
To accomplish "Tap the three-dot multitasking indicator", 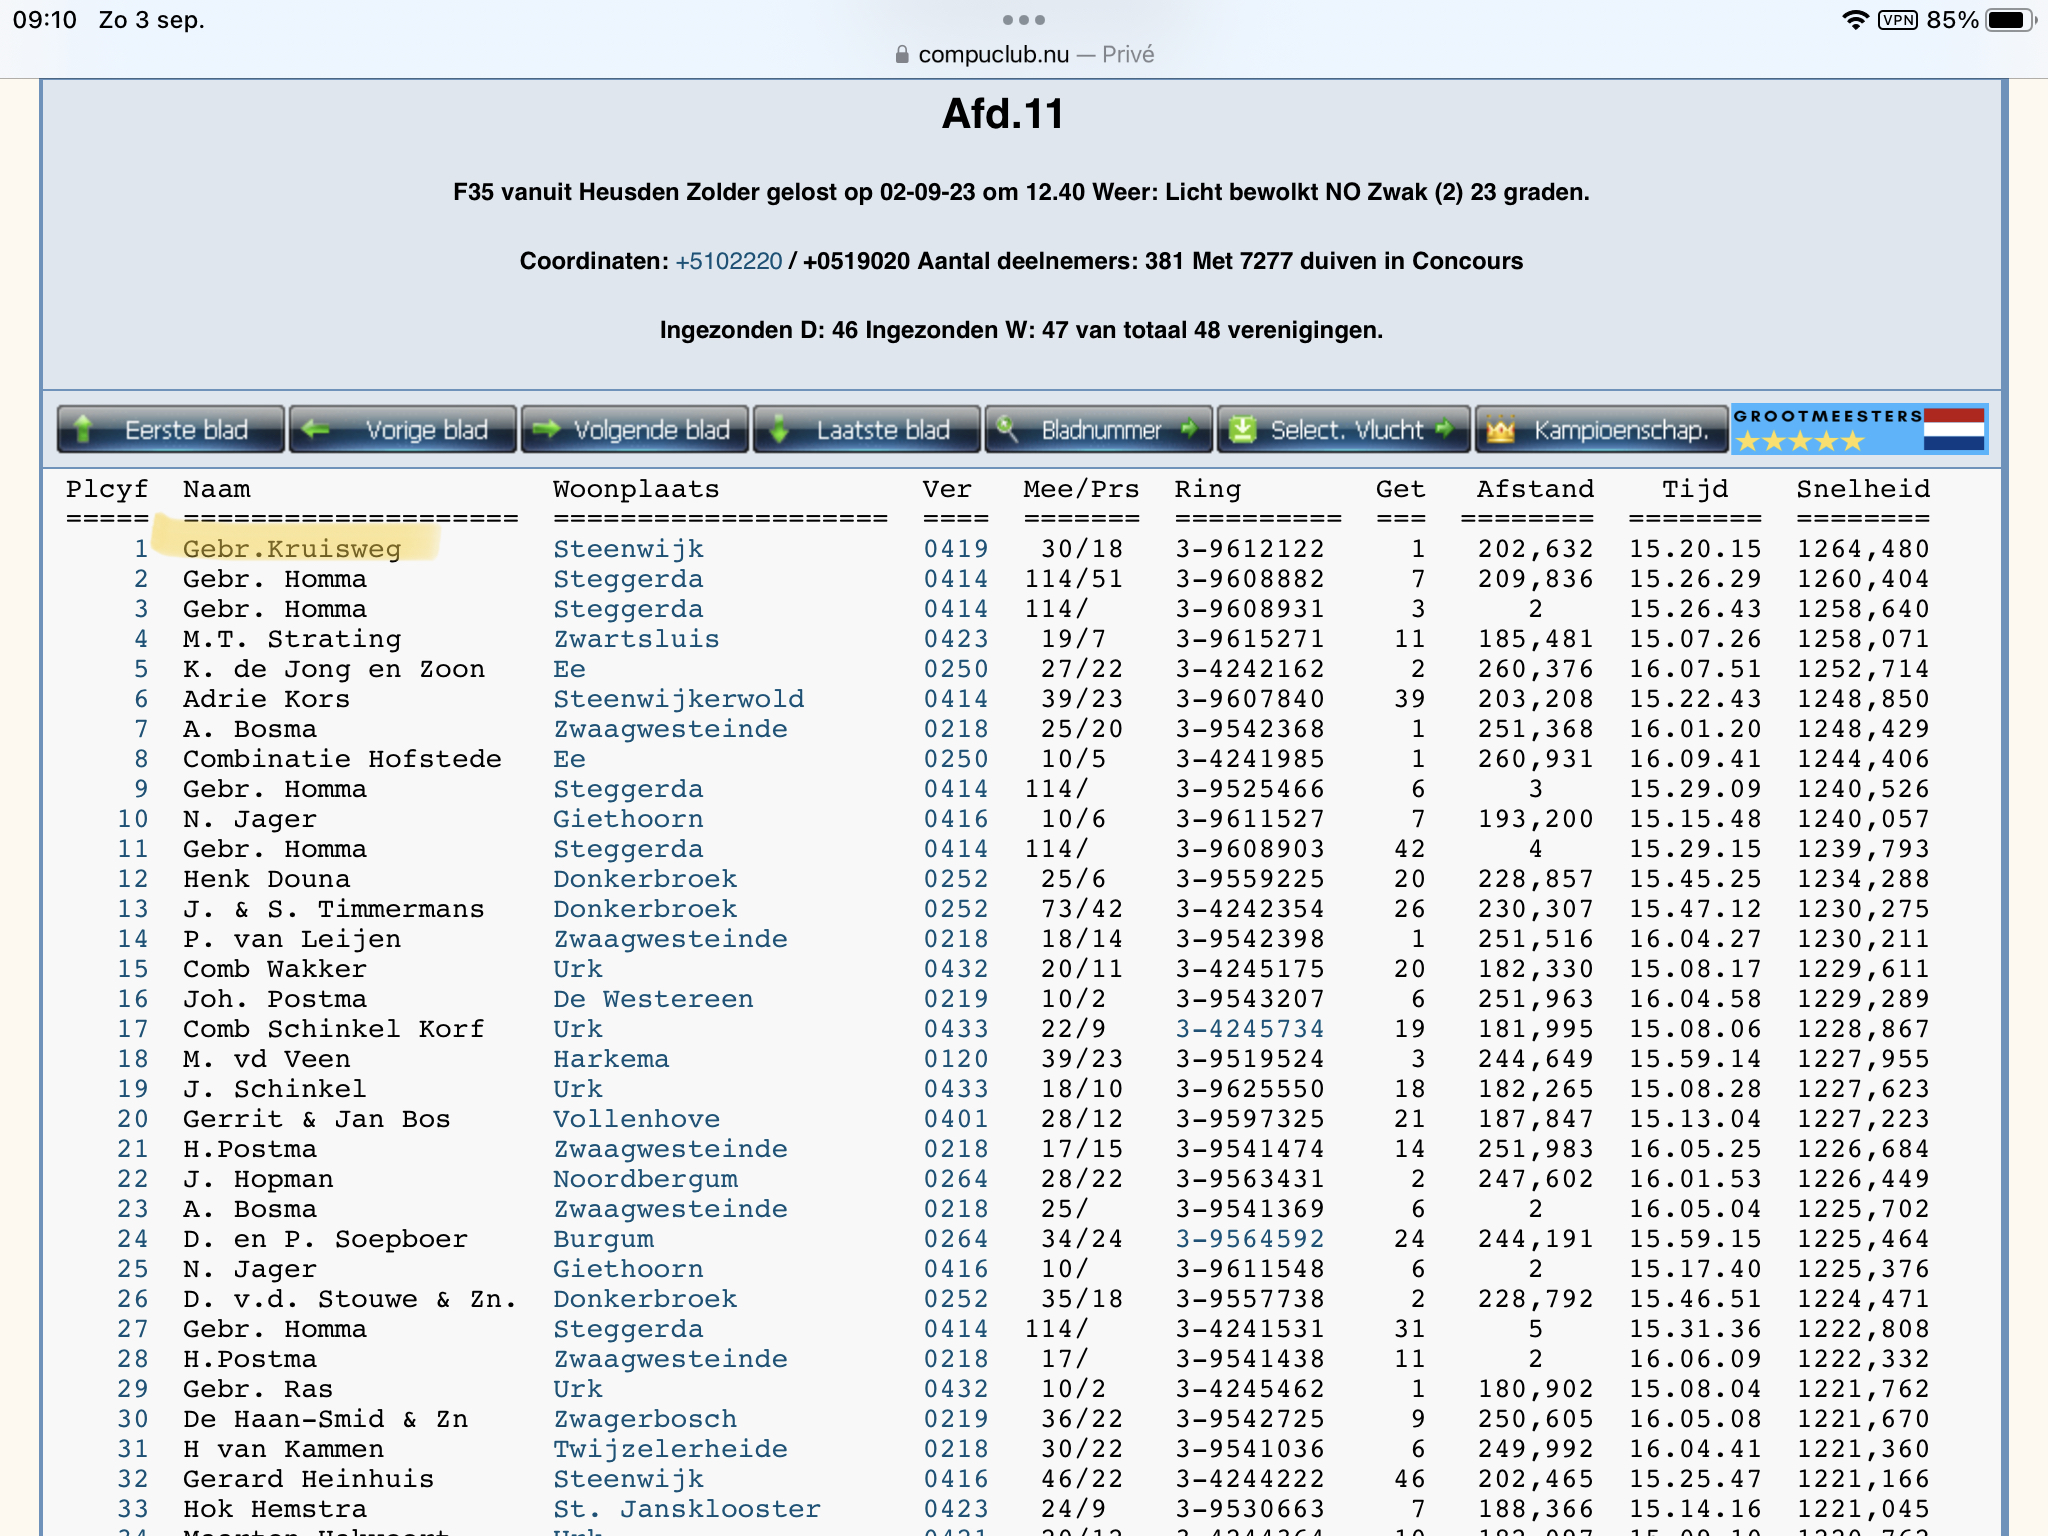I will (x=1024, y=20).
